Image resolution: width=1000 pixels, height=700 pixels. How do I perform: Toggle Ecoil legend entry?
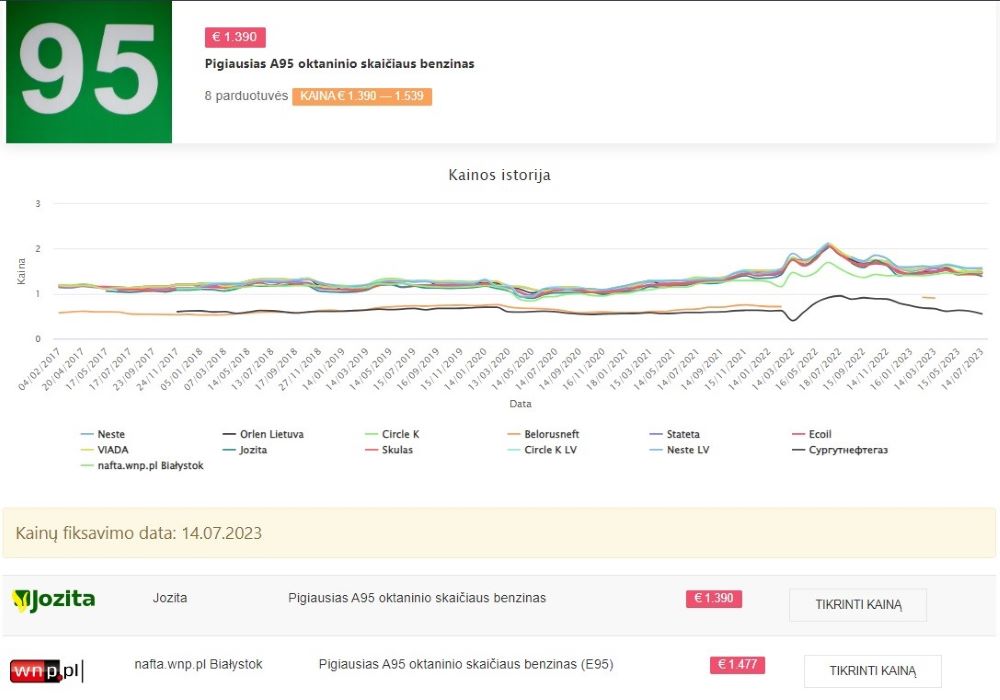pyautogui.click(x=811, y=434)
